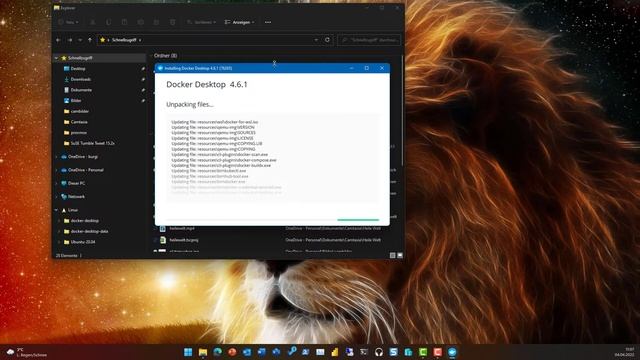The image size is (640, 360).
Task: Open the Sortieren dropdown in Explorer
Action: click(x=201, y=22)
